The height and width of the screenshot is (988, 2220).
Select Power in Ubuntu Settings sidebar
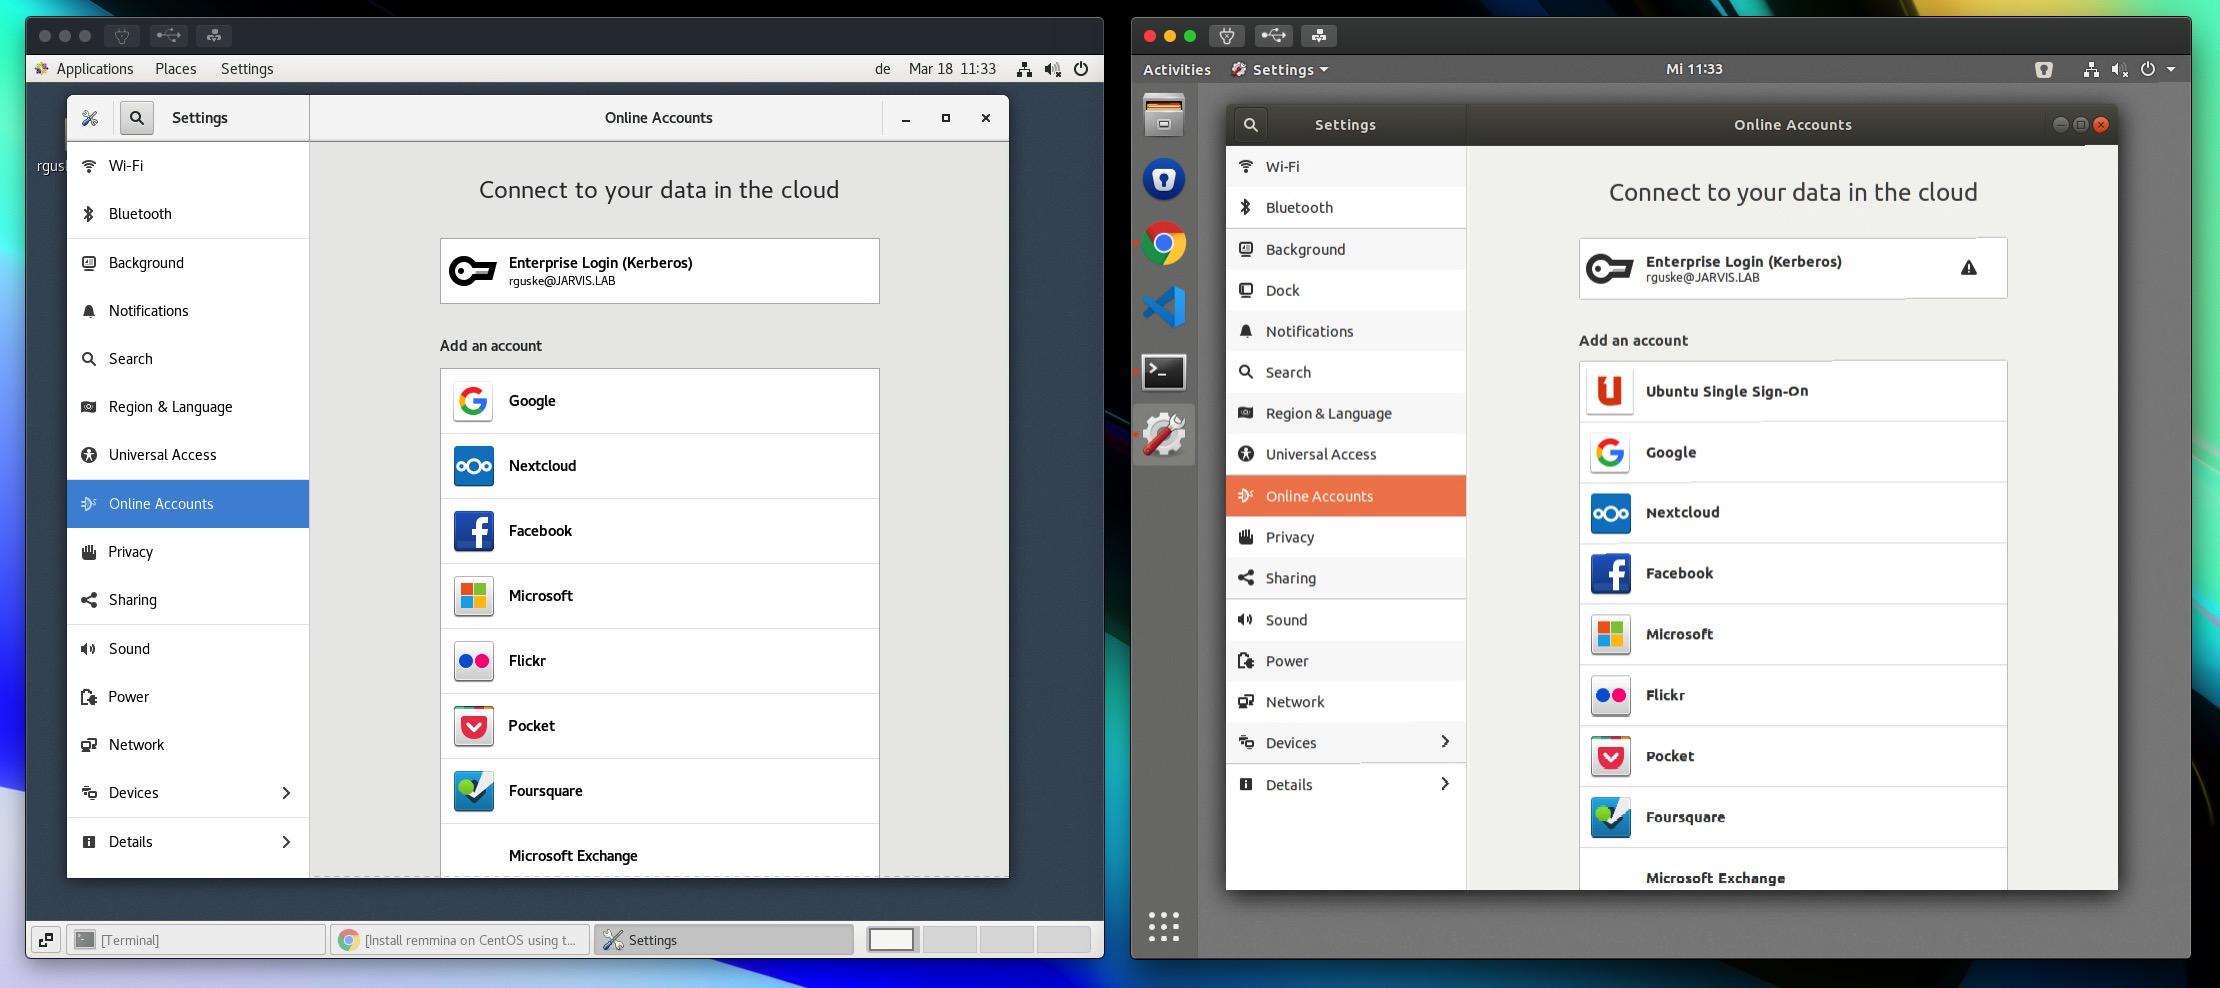(x=1346, y=661)
